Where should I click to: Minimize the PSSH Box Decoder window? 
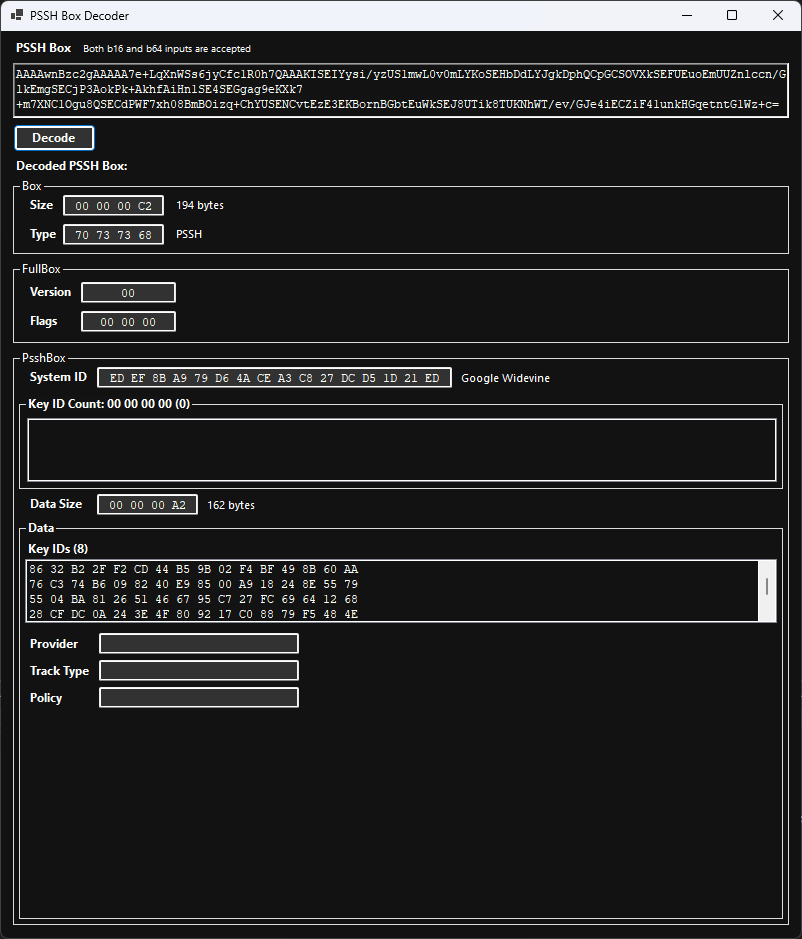point(687,15)
